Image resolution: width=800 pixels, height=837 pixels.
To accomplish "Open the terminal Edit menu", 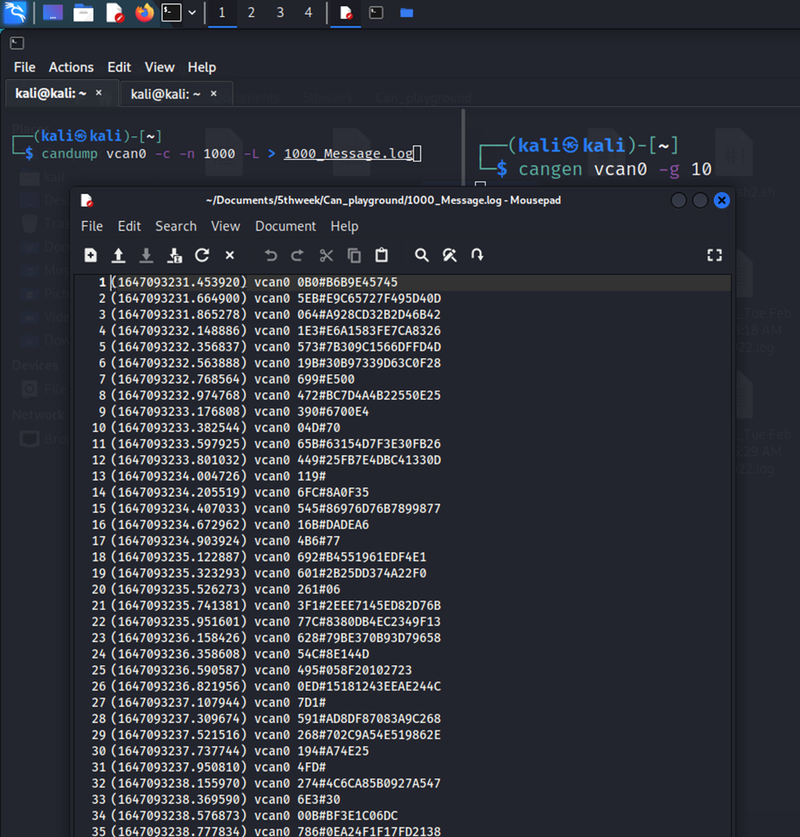I will tap(119, 67).
